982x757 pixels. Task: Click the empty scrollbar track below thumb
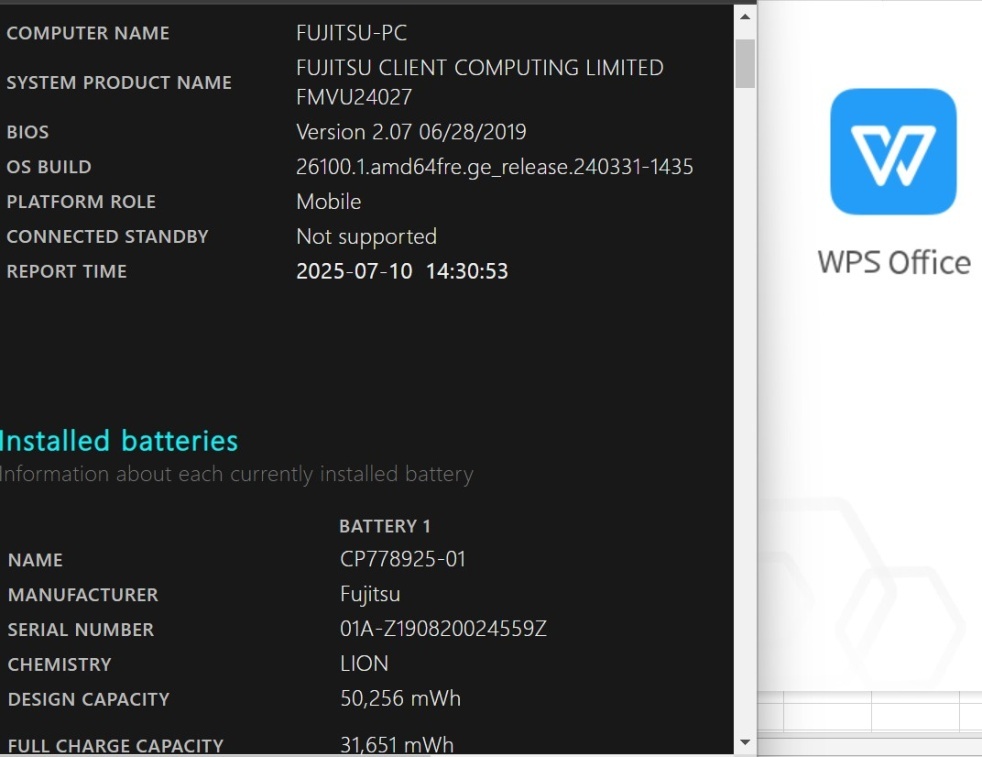745,400
